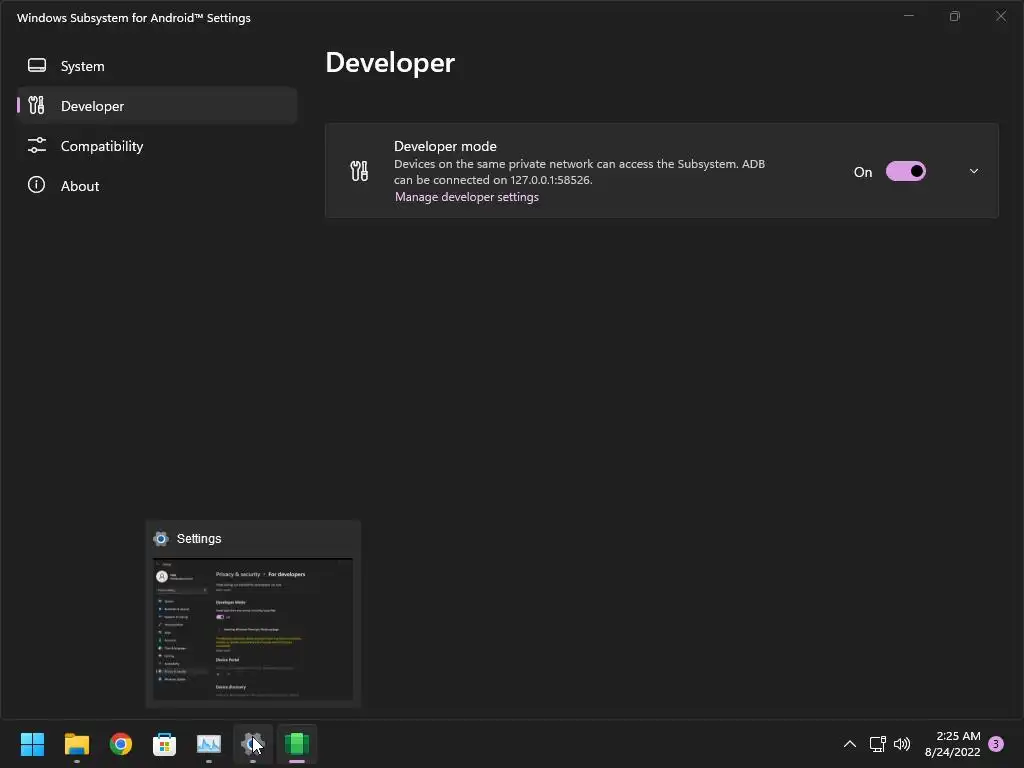Image resolution: width=1024 pixels, height=768 pixels.
Task: Click the Settings gear icon in preview header
Action: coord(161,538)
